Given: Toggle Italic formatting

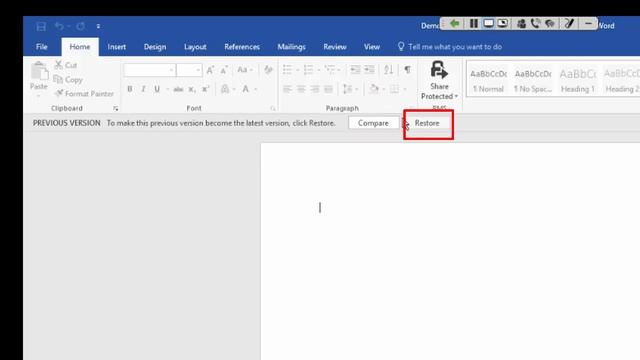Looking at the screenshot, I should [x=143, y=89].
